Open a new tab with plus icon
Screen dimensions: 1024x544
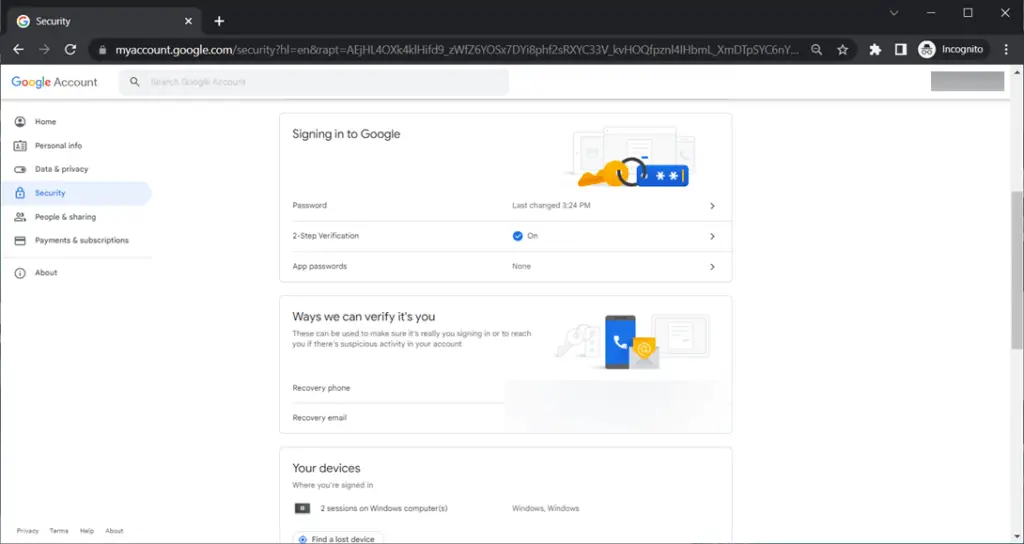[219, 21]
